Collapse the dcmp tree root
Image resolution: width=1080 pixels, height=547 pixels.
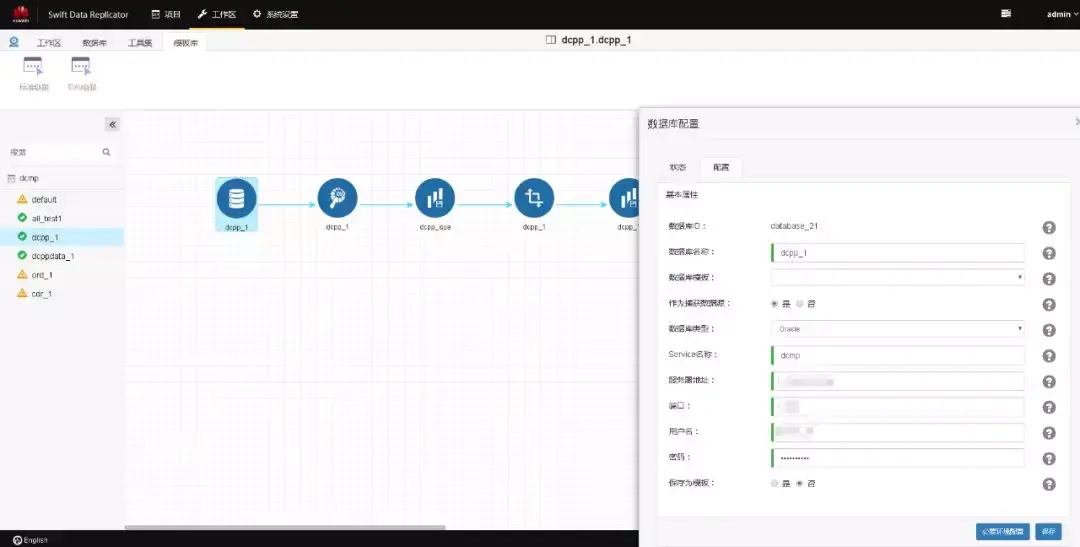click(10, 178)
